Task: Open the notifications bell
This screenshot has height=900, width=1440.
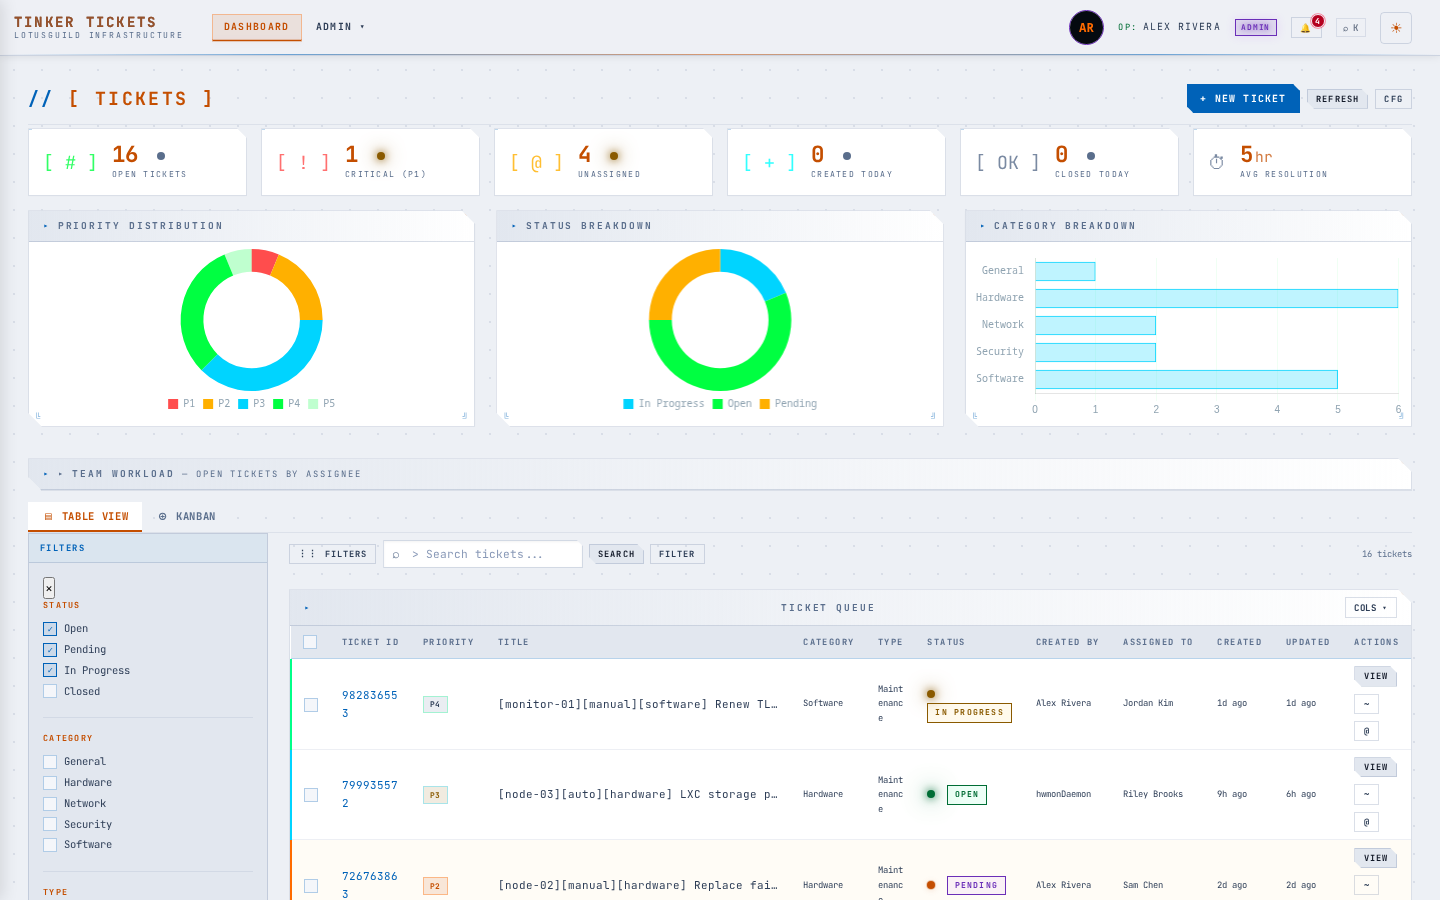Action: [x=1306, y=28]
